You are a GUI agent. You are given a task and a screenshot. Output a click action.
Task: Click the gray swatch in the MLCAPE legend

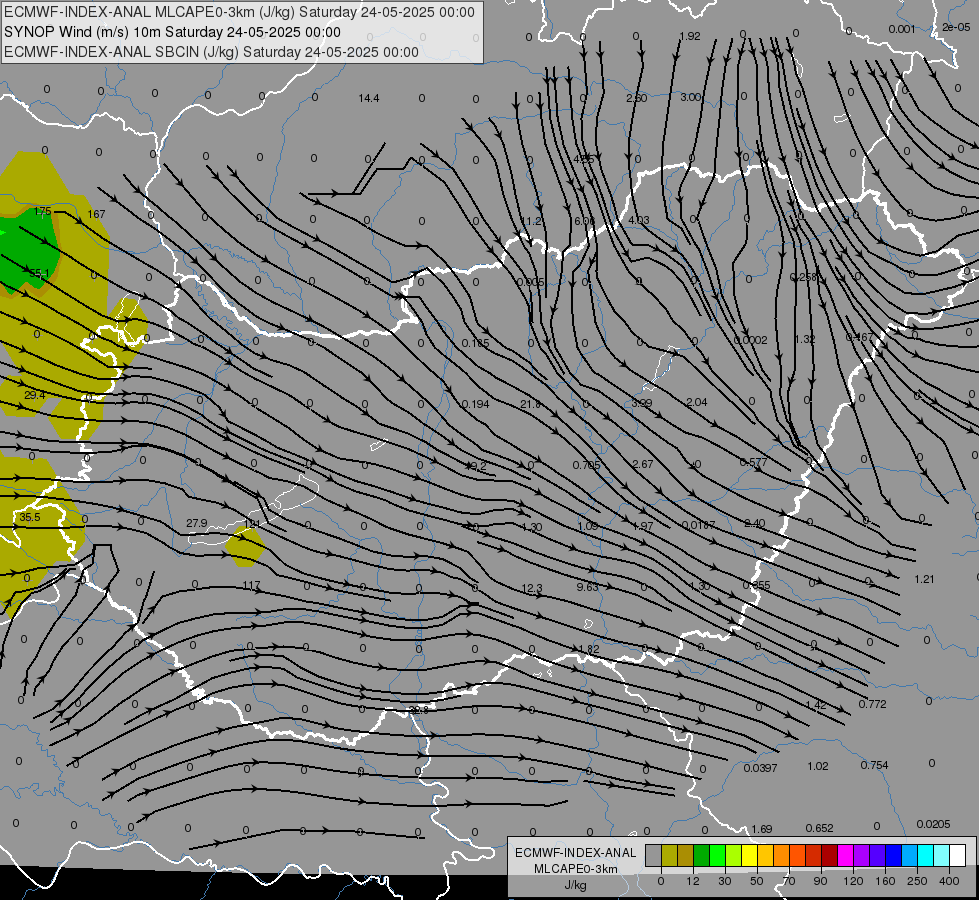coord(653,856)
